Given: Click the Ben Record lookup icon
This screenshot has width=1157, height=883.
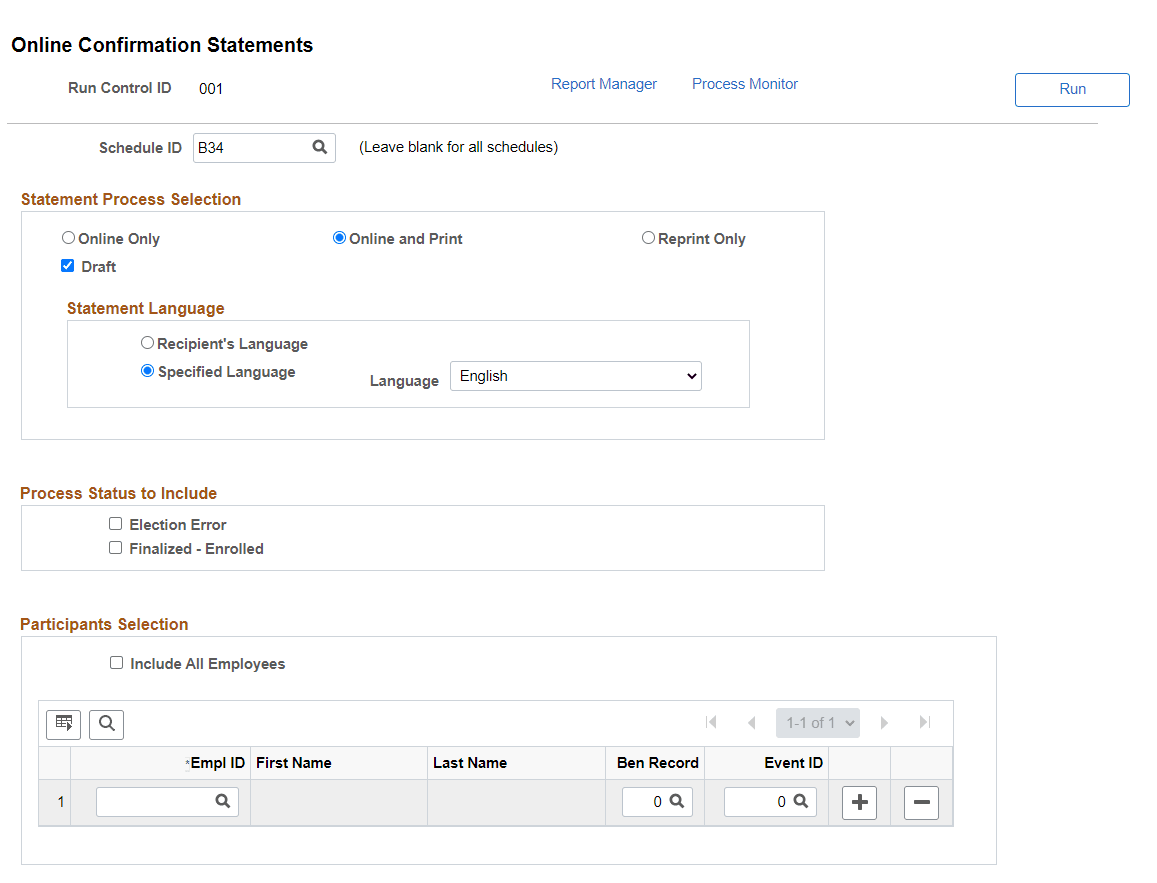Looking at the screenshot, I should point(676,801).
